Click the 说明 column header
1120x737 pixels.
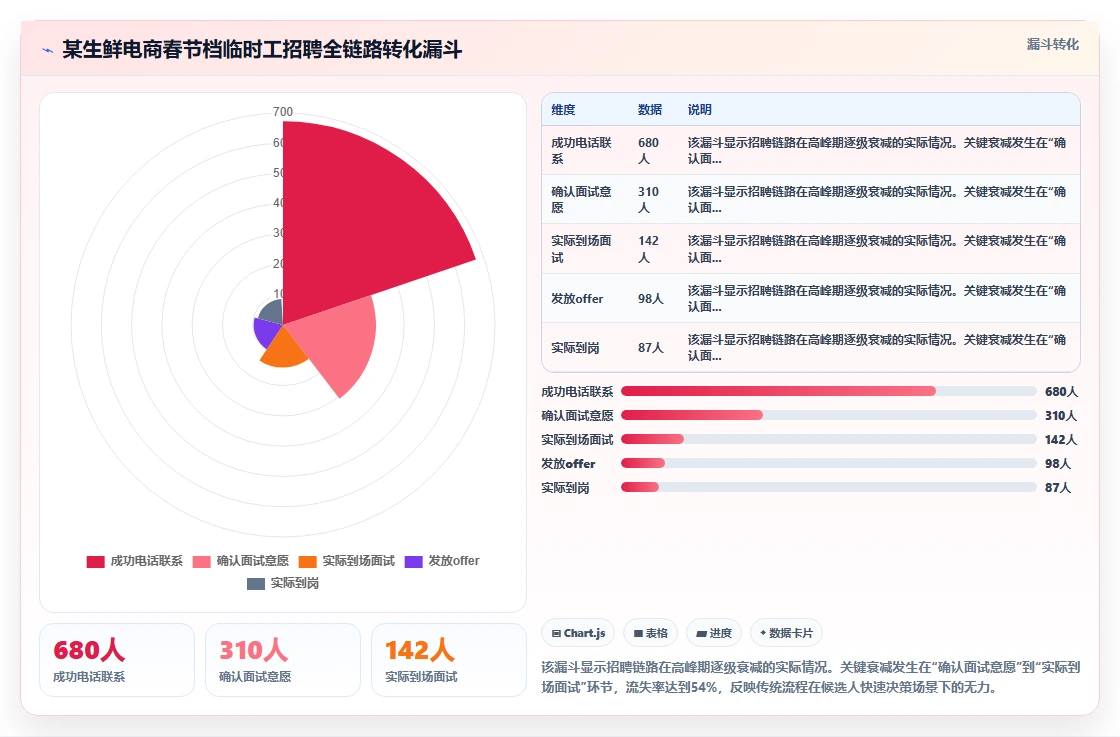click(699, 110)
